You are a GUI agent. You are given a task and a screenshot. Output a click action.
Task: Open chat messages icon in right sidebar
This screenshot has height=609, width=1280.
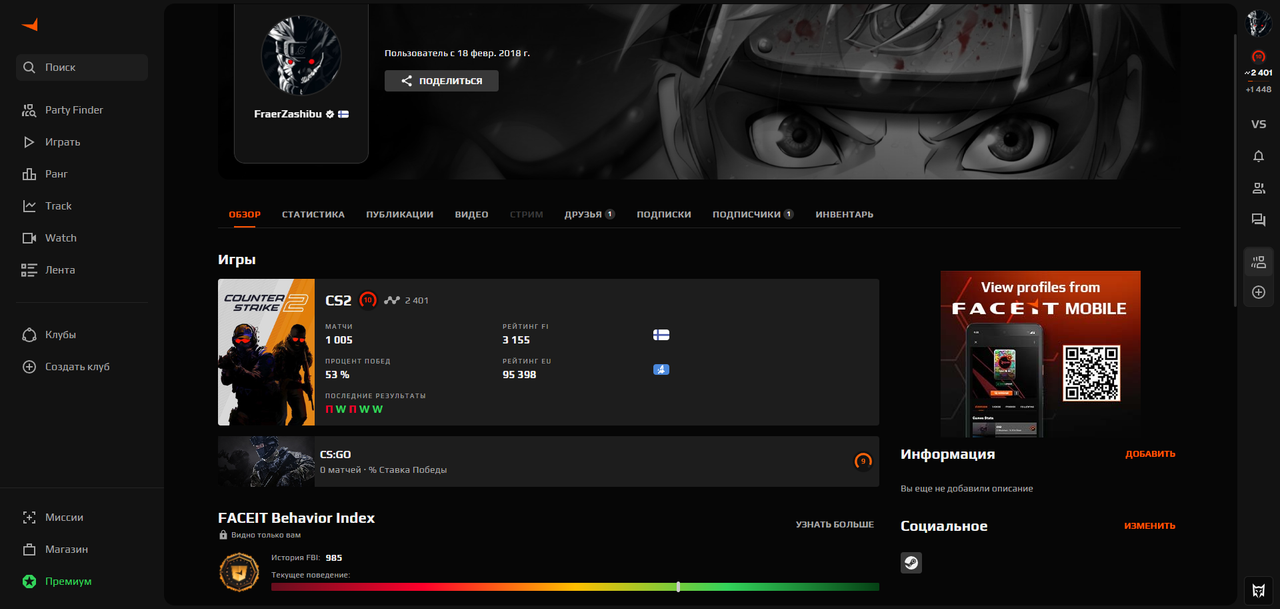pyautogui.click(x=1258, y=220)
